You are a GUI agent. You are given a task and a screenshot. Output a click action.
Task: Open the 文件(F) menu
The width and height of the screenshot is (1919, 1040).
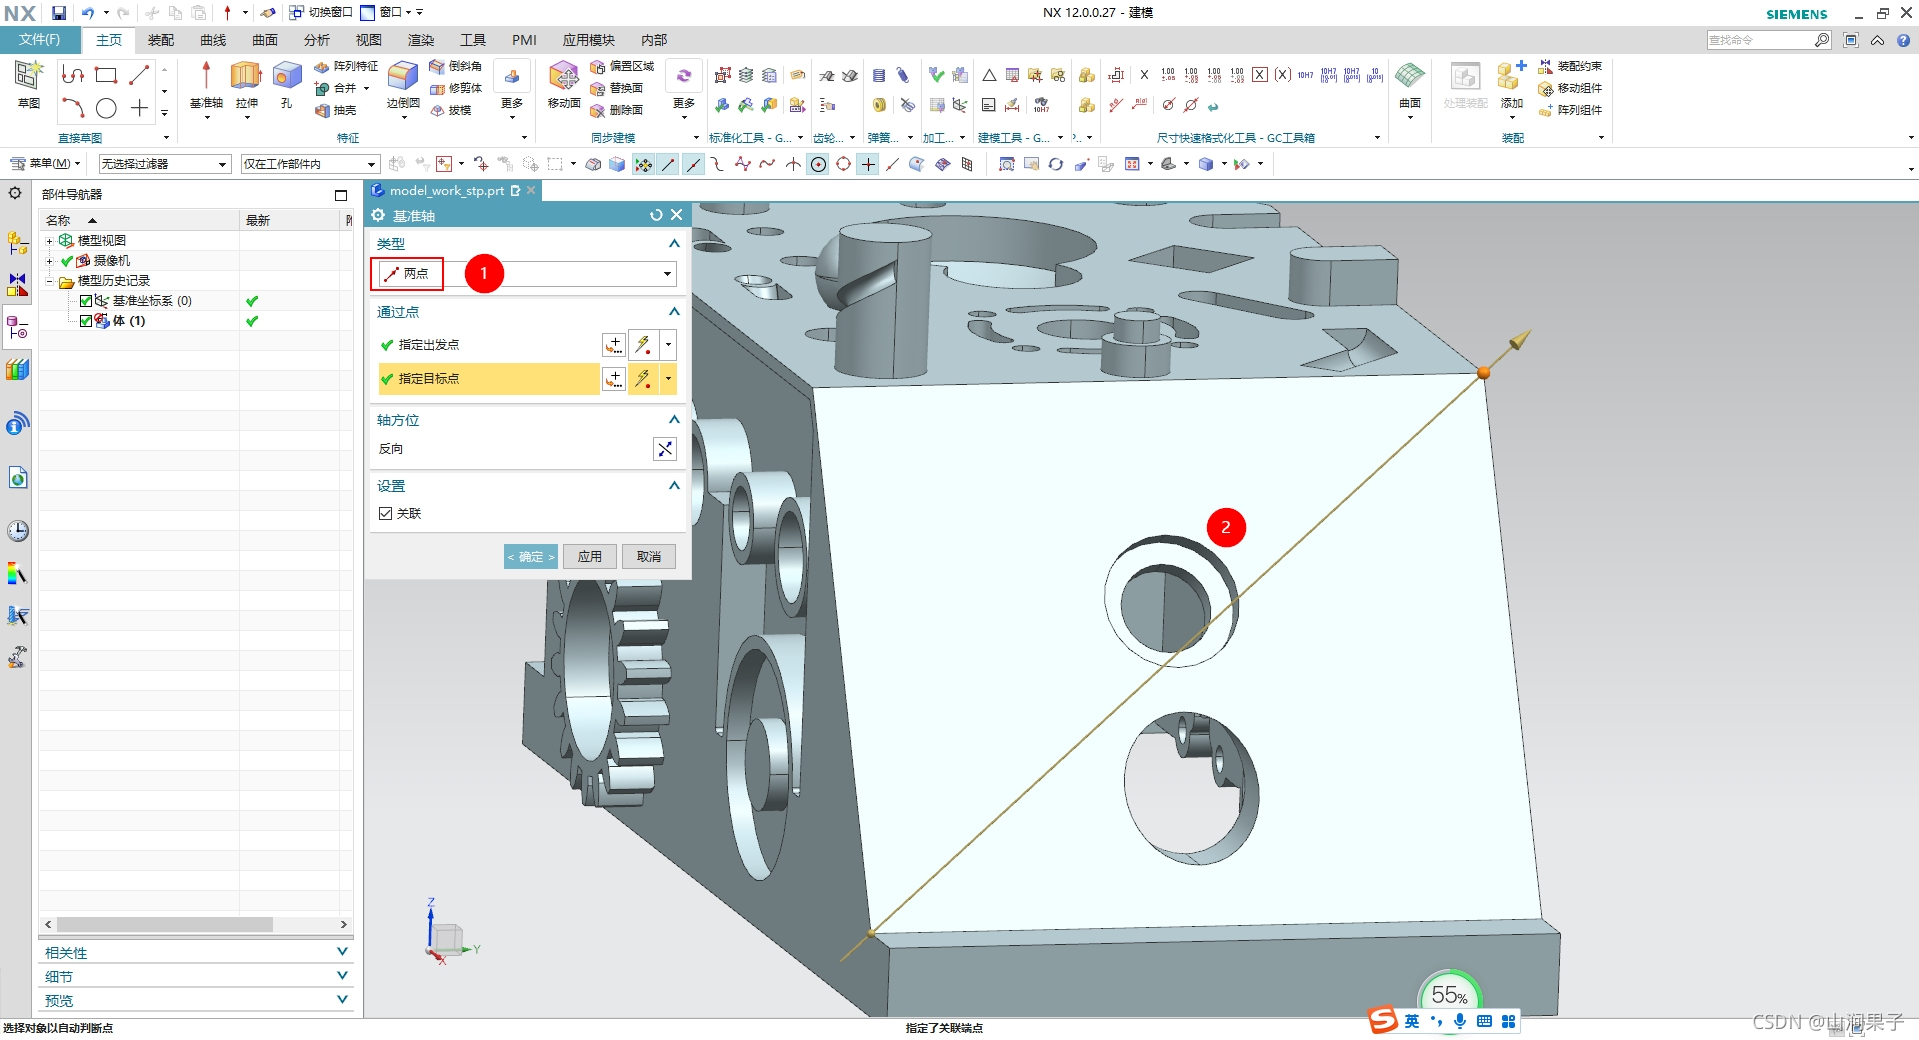pyautogui.click(x=39, y=40)
